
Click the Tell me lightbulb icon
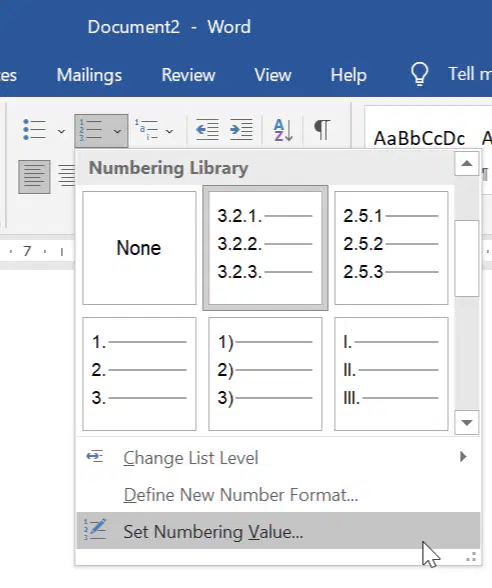[419, 74]
